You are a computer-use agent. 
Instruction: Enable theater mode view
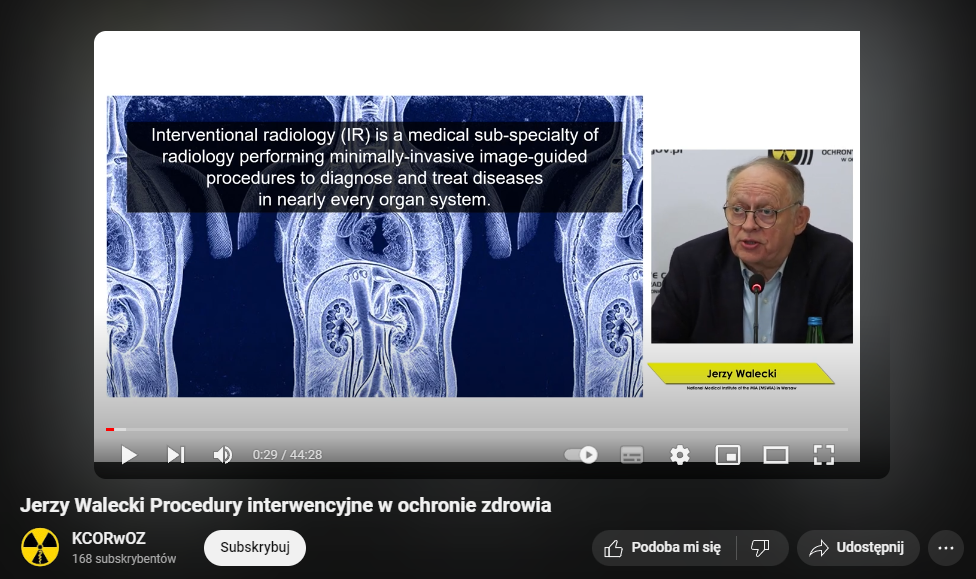point(776,455)
